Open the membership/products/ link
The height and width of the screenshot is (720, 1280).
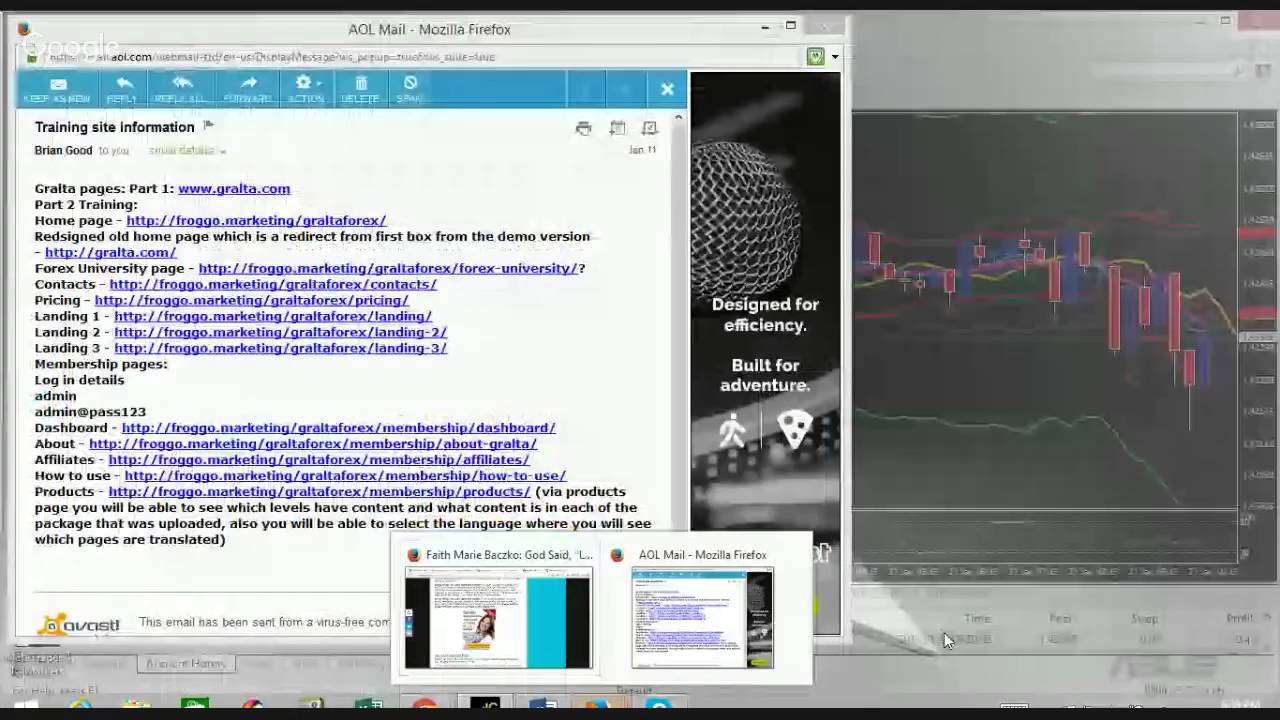pos(319,492)
